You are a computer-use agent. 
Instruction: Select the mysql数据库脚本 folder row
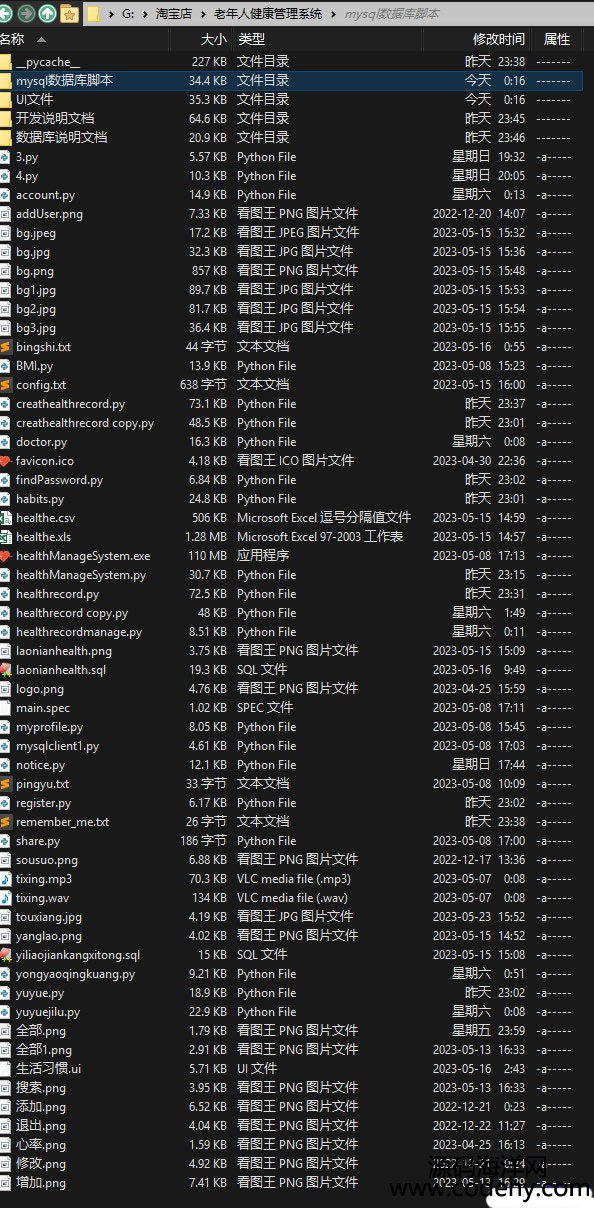tap(291, 80)
